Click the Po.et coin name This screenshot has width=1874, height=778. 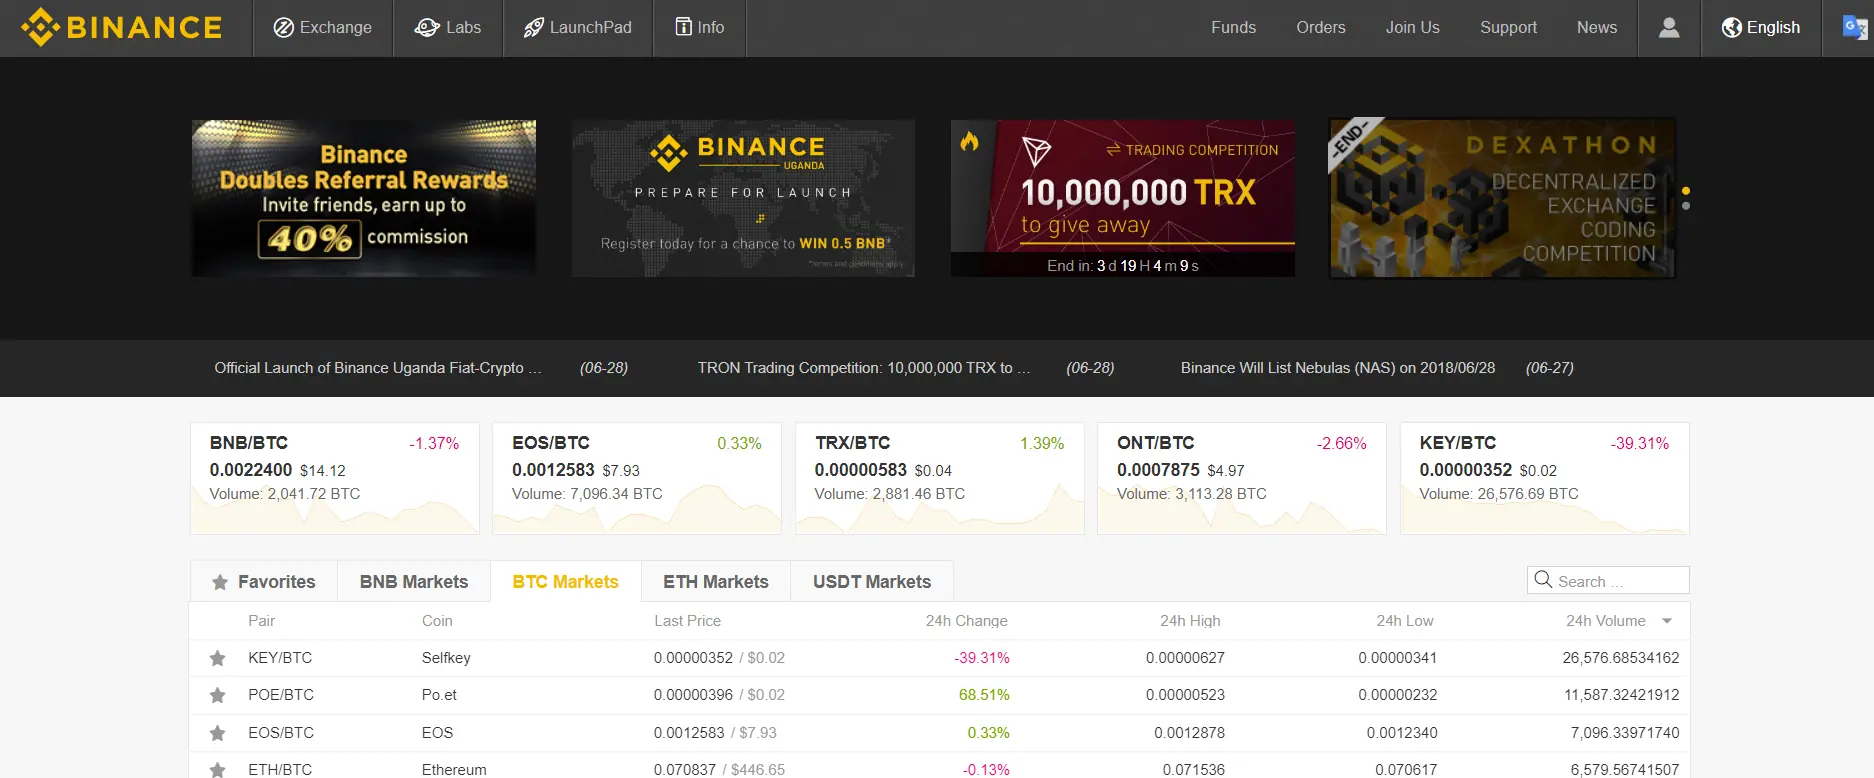tap(439, 695)
